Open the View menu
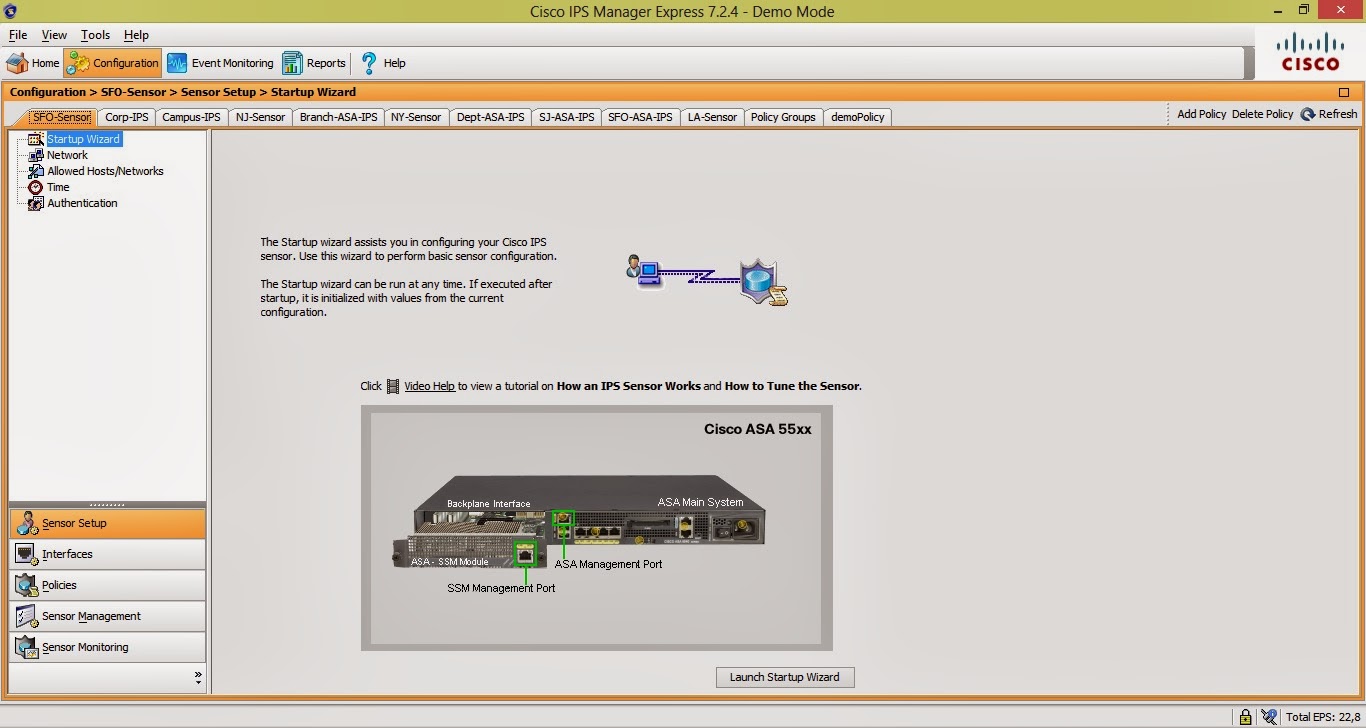 54,35
